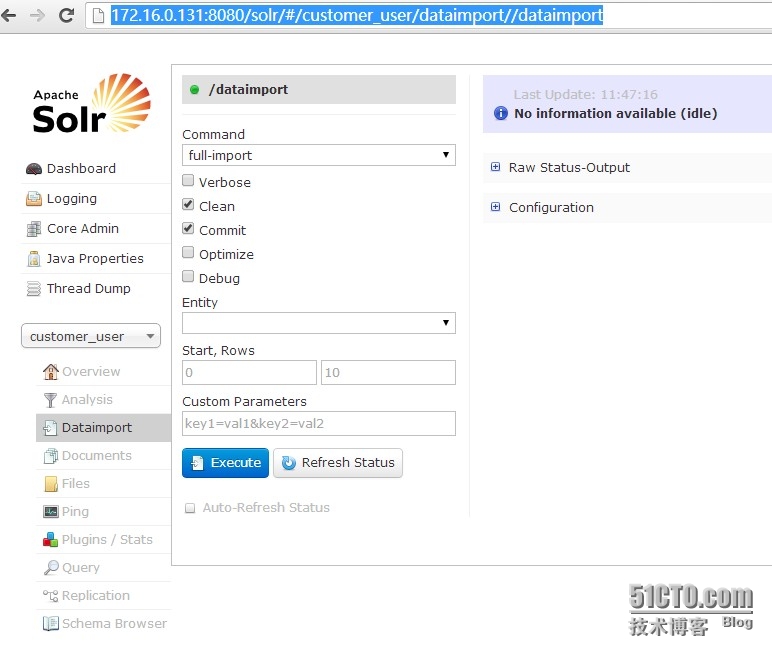Open the Entity dropdown
This screenshot has height=655, width=772.
[319, 323]
